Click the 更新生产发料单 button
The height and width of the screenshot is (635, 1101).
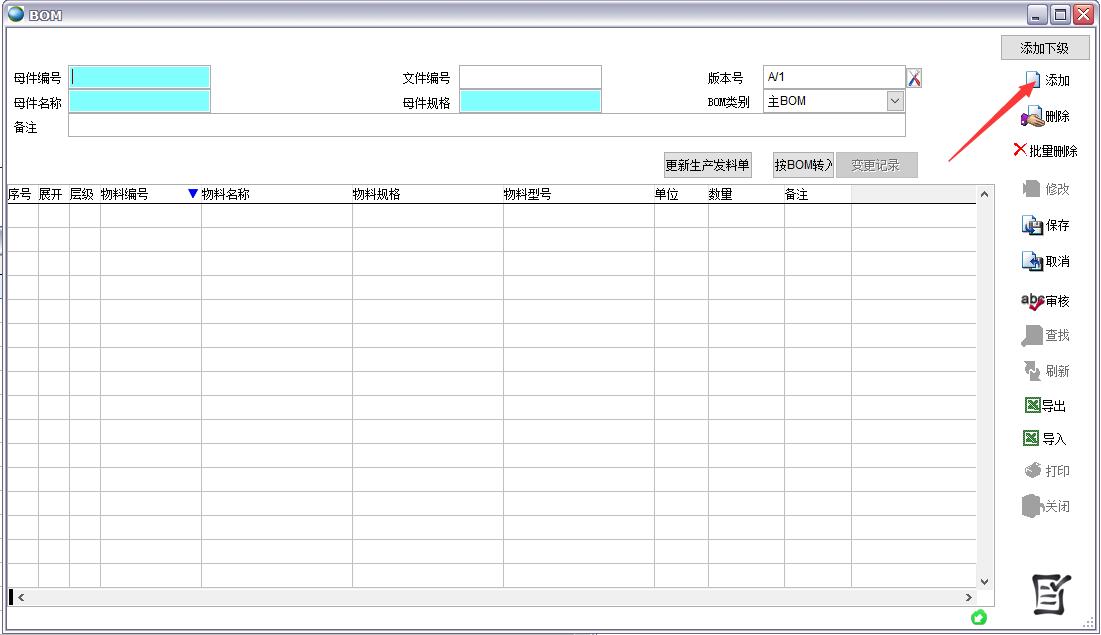click(x=707, y=166)
